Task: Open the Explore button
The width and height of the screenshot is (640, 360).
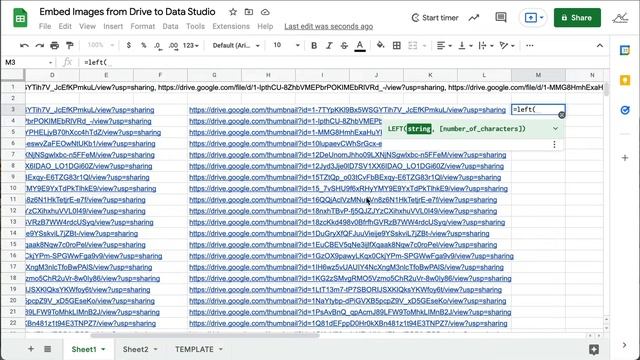Action: point(594,349)
